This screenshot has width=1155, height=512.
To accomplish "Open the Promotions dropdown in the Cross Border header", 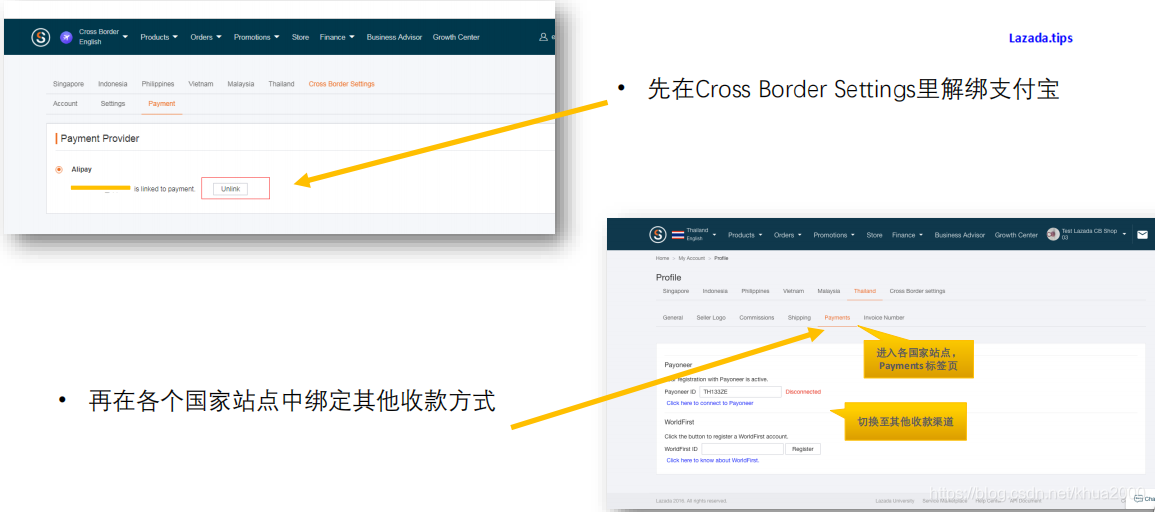I will point(256,37).
